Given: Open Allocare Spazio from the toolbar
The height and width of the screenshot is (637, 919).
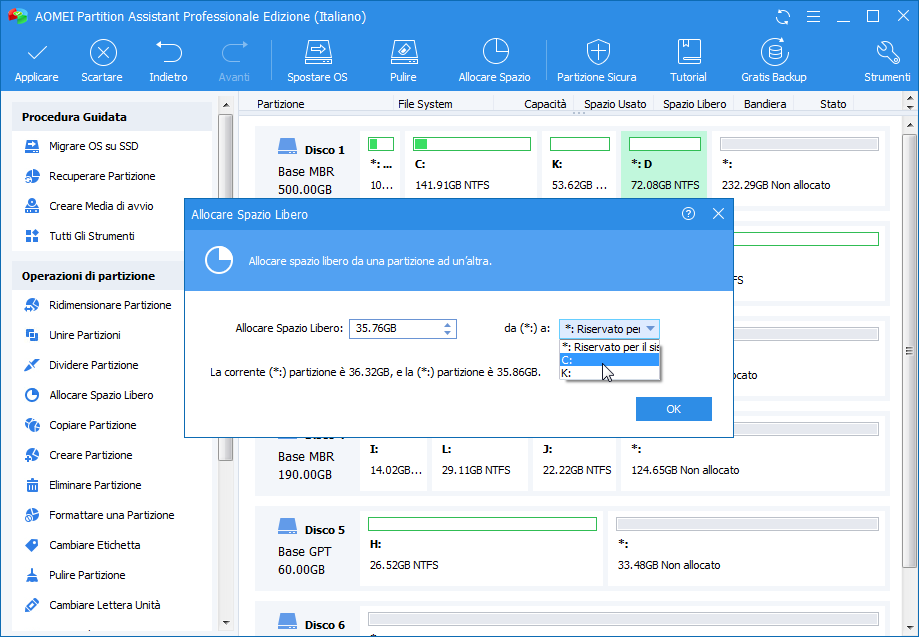Looking at the screenshot, I should [494, 61].
